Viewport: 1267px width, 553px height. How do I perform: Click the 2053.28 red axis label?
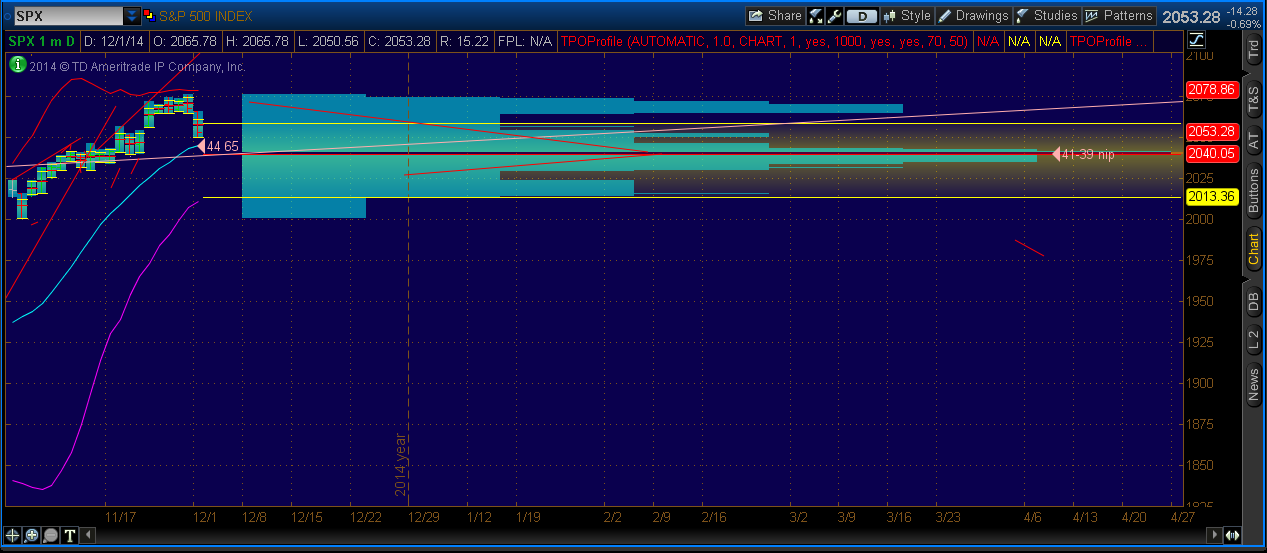tap(1211, 132)
